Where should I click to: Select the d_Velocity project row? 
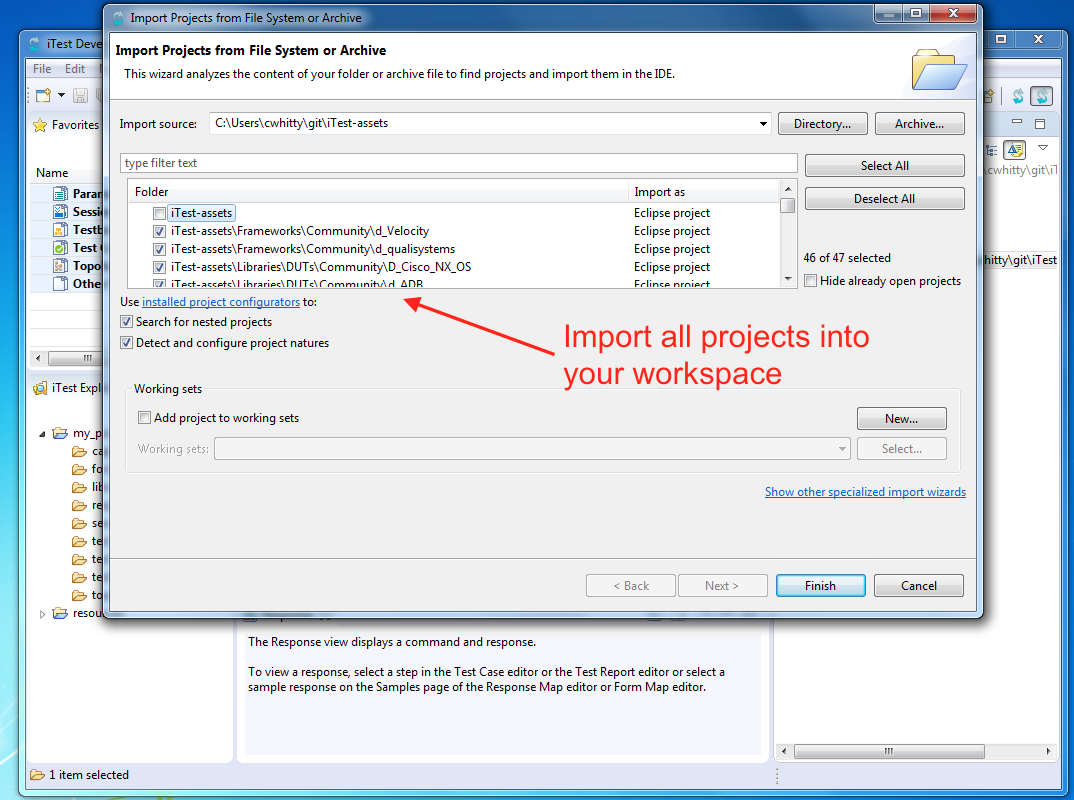[x=299, y=232]
